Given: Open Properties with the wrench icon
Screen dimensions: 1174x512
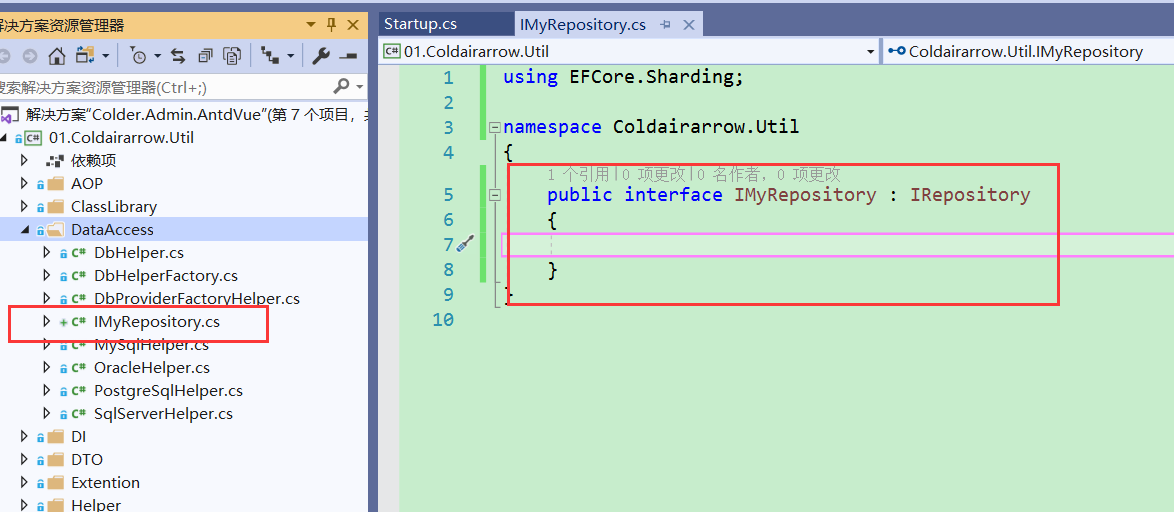Looking at the screenshot, I should [x=321, y=55].
